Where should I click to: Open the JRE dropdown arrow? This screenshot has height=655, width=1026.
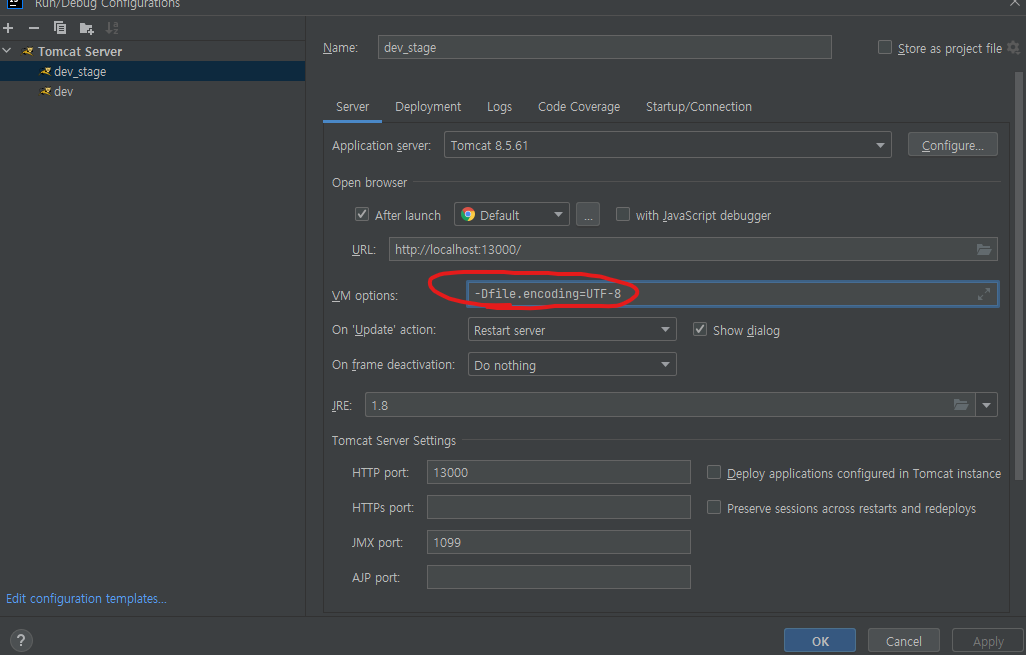coord(986,405)
